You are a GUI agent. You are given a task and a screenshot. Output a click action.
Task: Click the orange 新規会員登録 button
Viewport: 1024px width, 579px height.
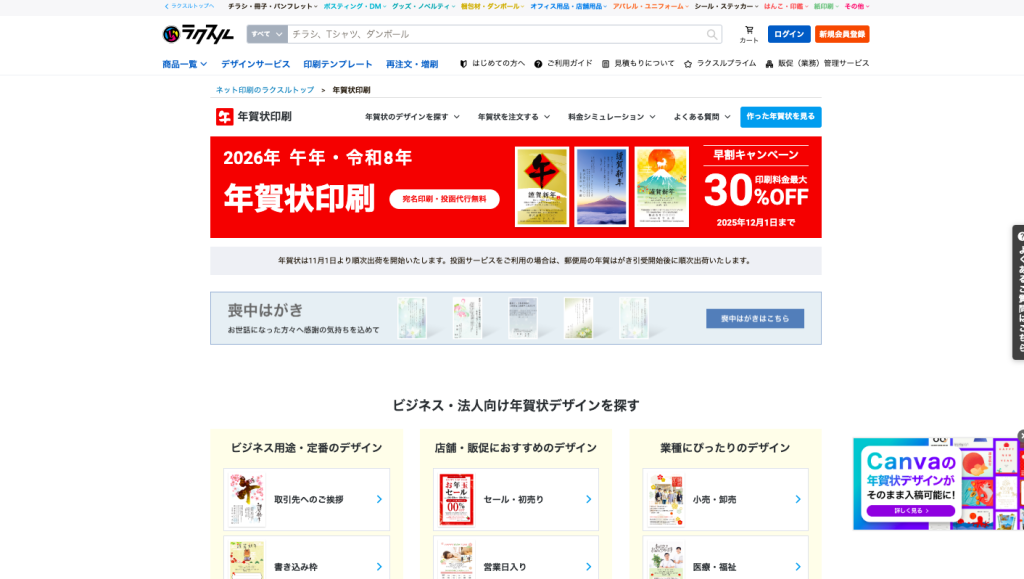pyautogui.click(x=842, y=34)
